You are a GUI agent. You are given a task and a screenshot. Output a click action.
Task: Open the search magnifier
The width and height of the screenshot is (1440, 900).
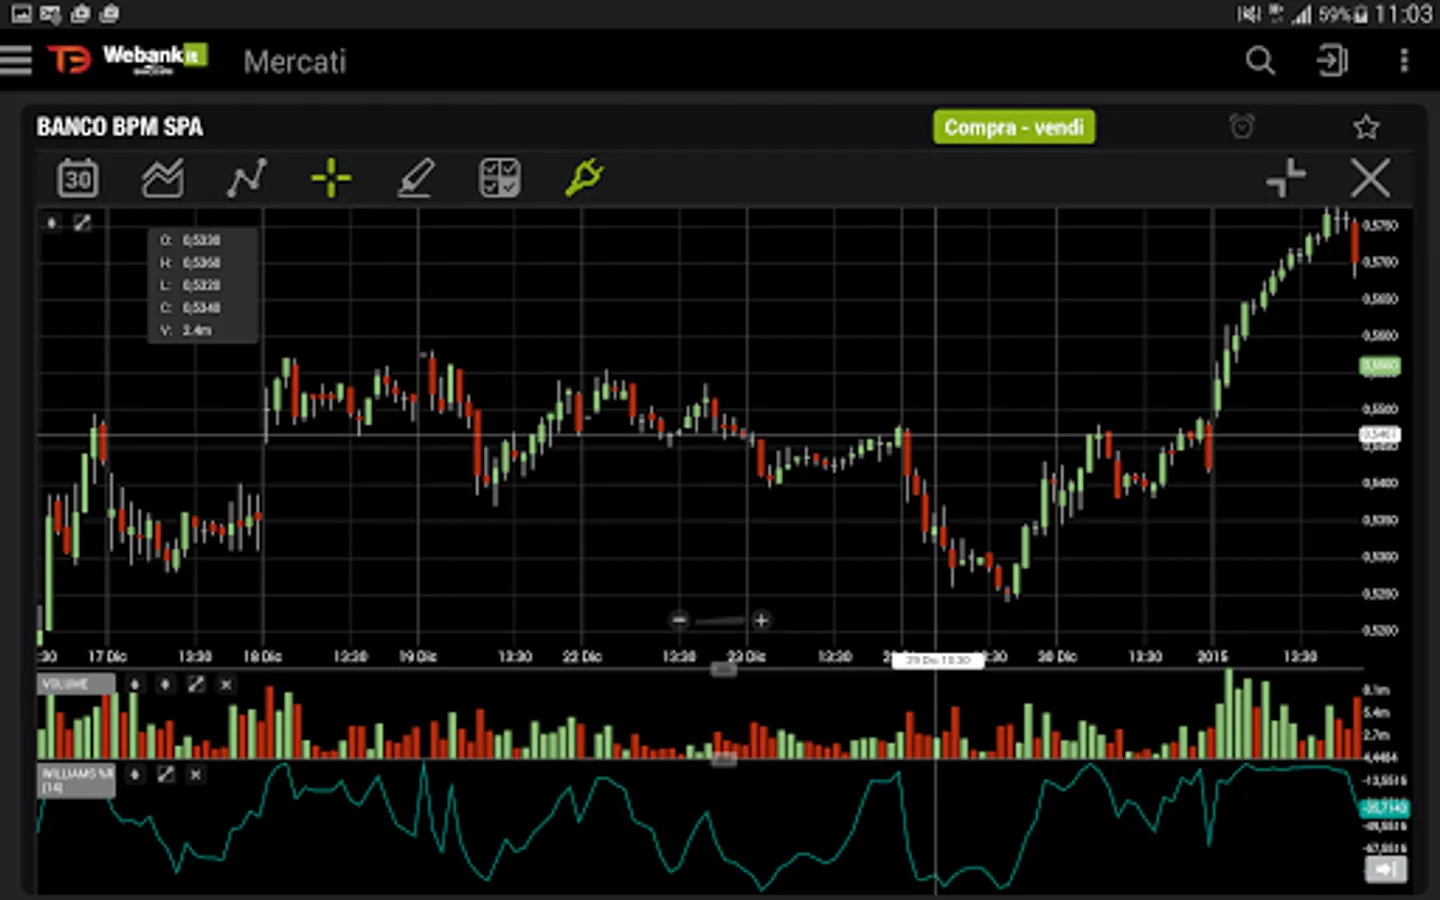[x=1260, y=61]
